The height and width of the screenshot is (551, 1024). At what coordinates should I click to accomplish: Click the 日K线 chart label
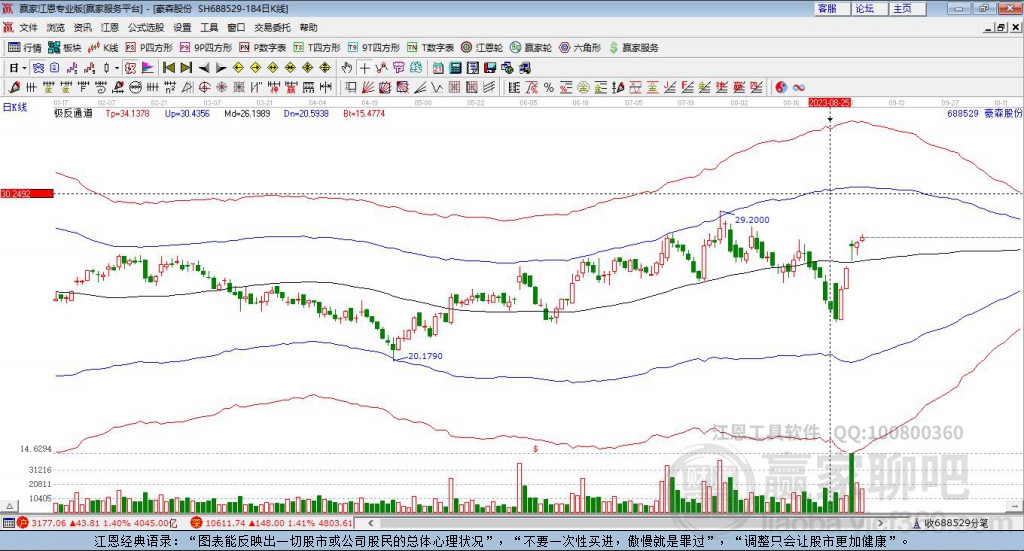click(15, 107)
